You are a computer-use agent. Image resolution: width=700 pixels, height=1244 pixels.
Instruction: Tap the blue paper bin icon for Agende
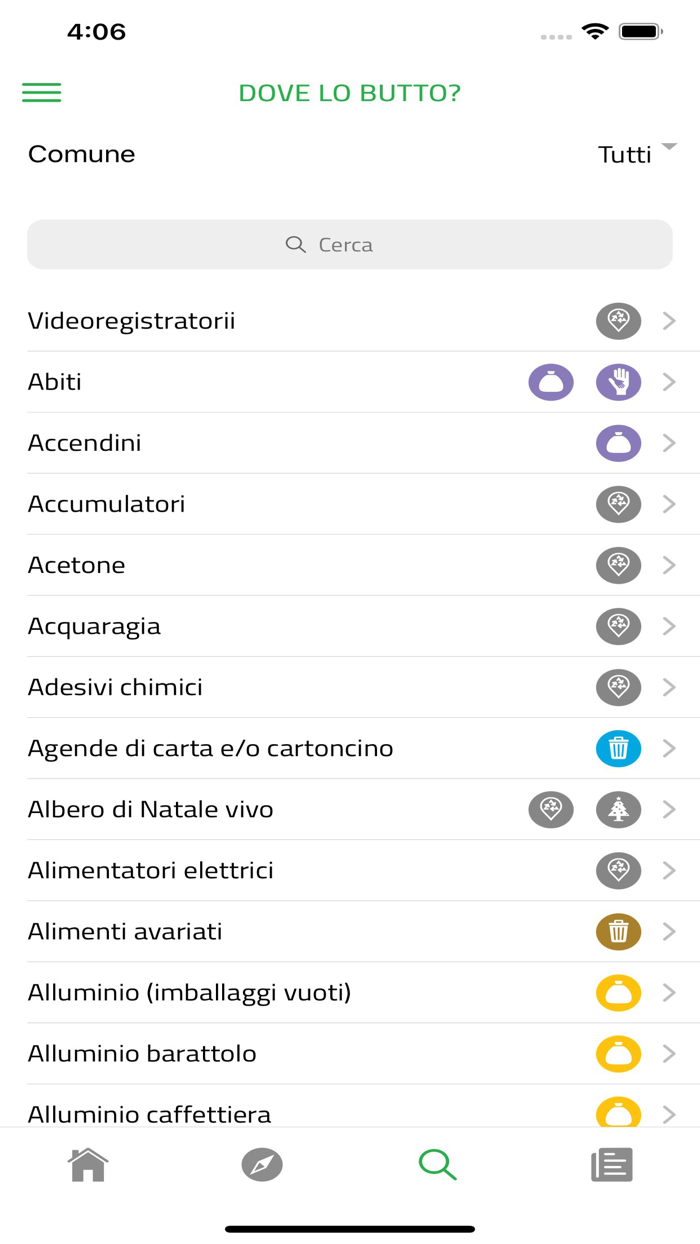[618, 748]
